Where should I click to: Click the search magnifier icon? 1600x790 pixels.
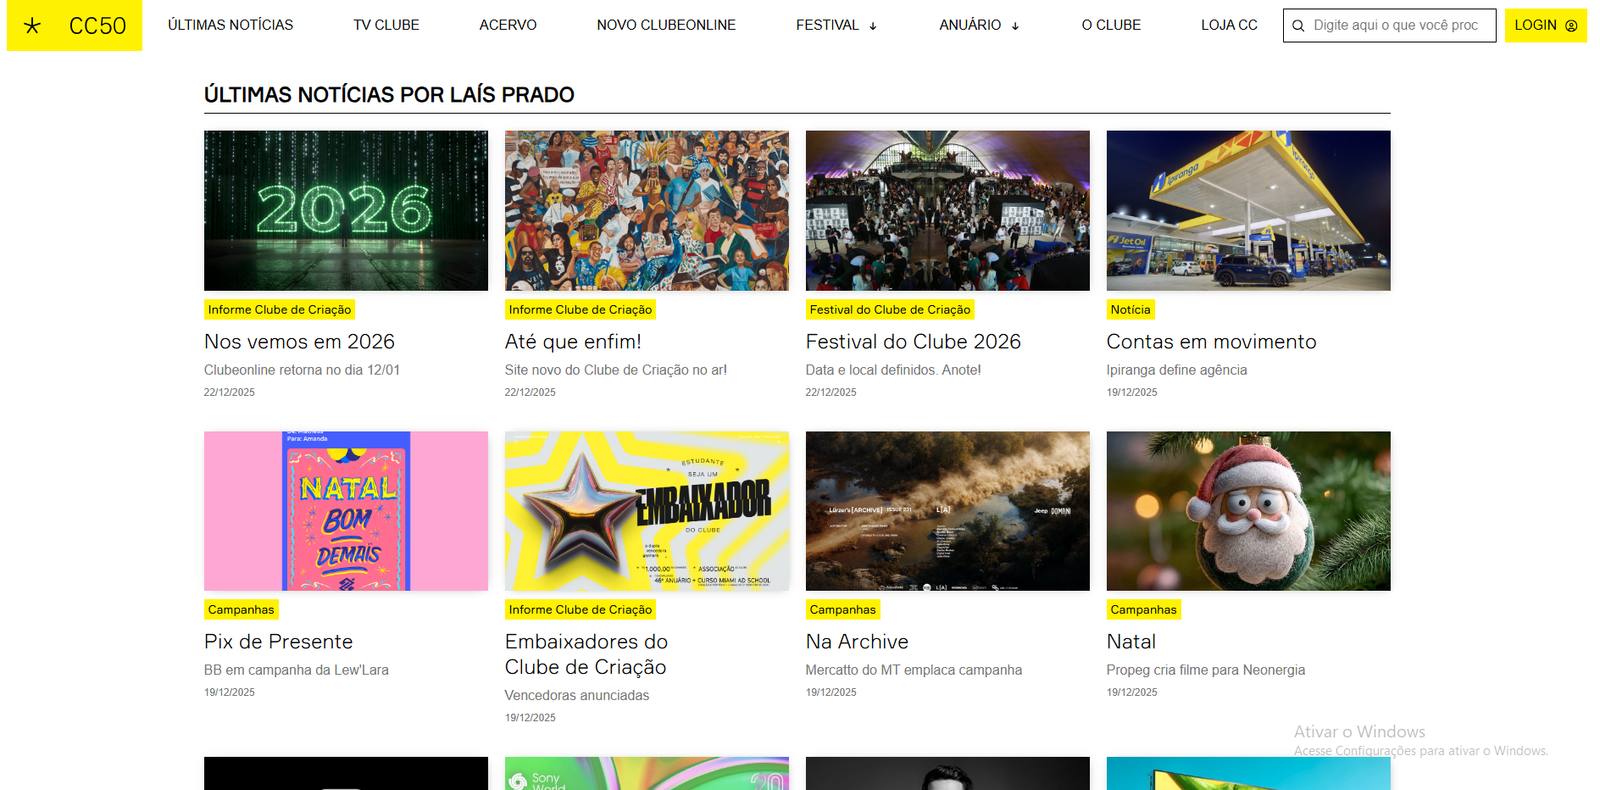click(1298, 26)
